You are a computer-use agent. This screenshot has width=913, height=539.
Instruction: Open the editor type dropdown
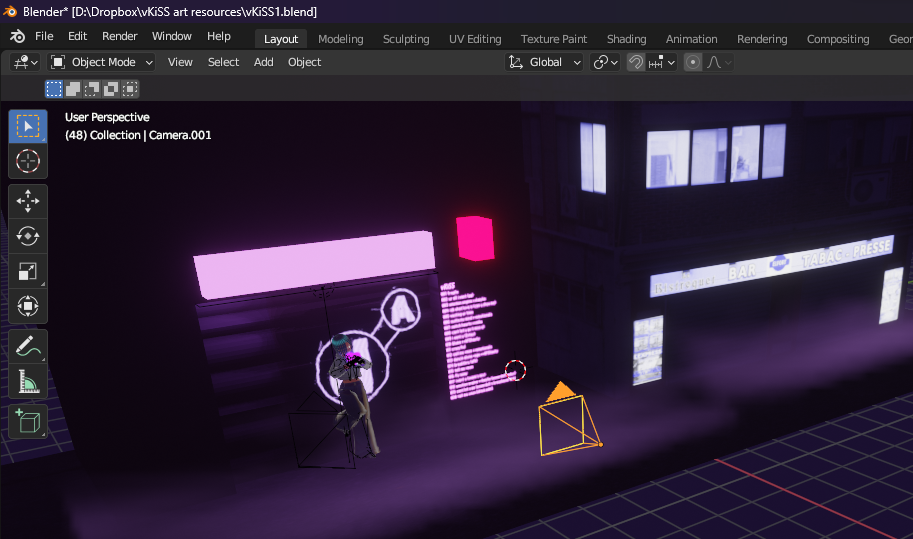pyautogui.click(x=26, y=62)
